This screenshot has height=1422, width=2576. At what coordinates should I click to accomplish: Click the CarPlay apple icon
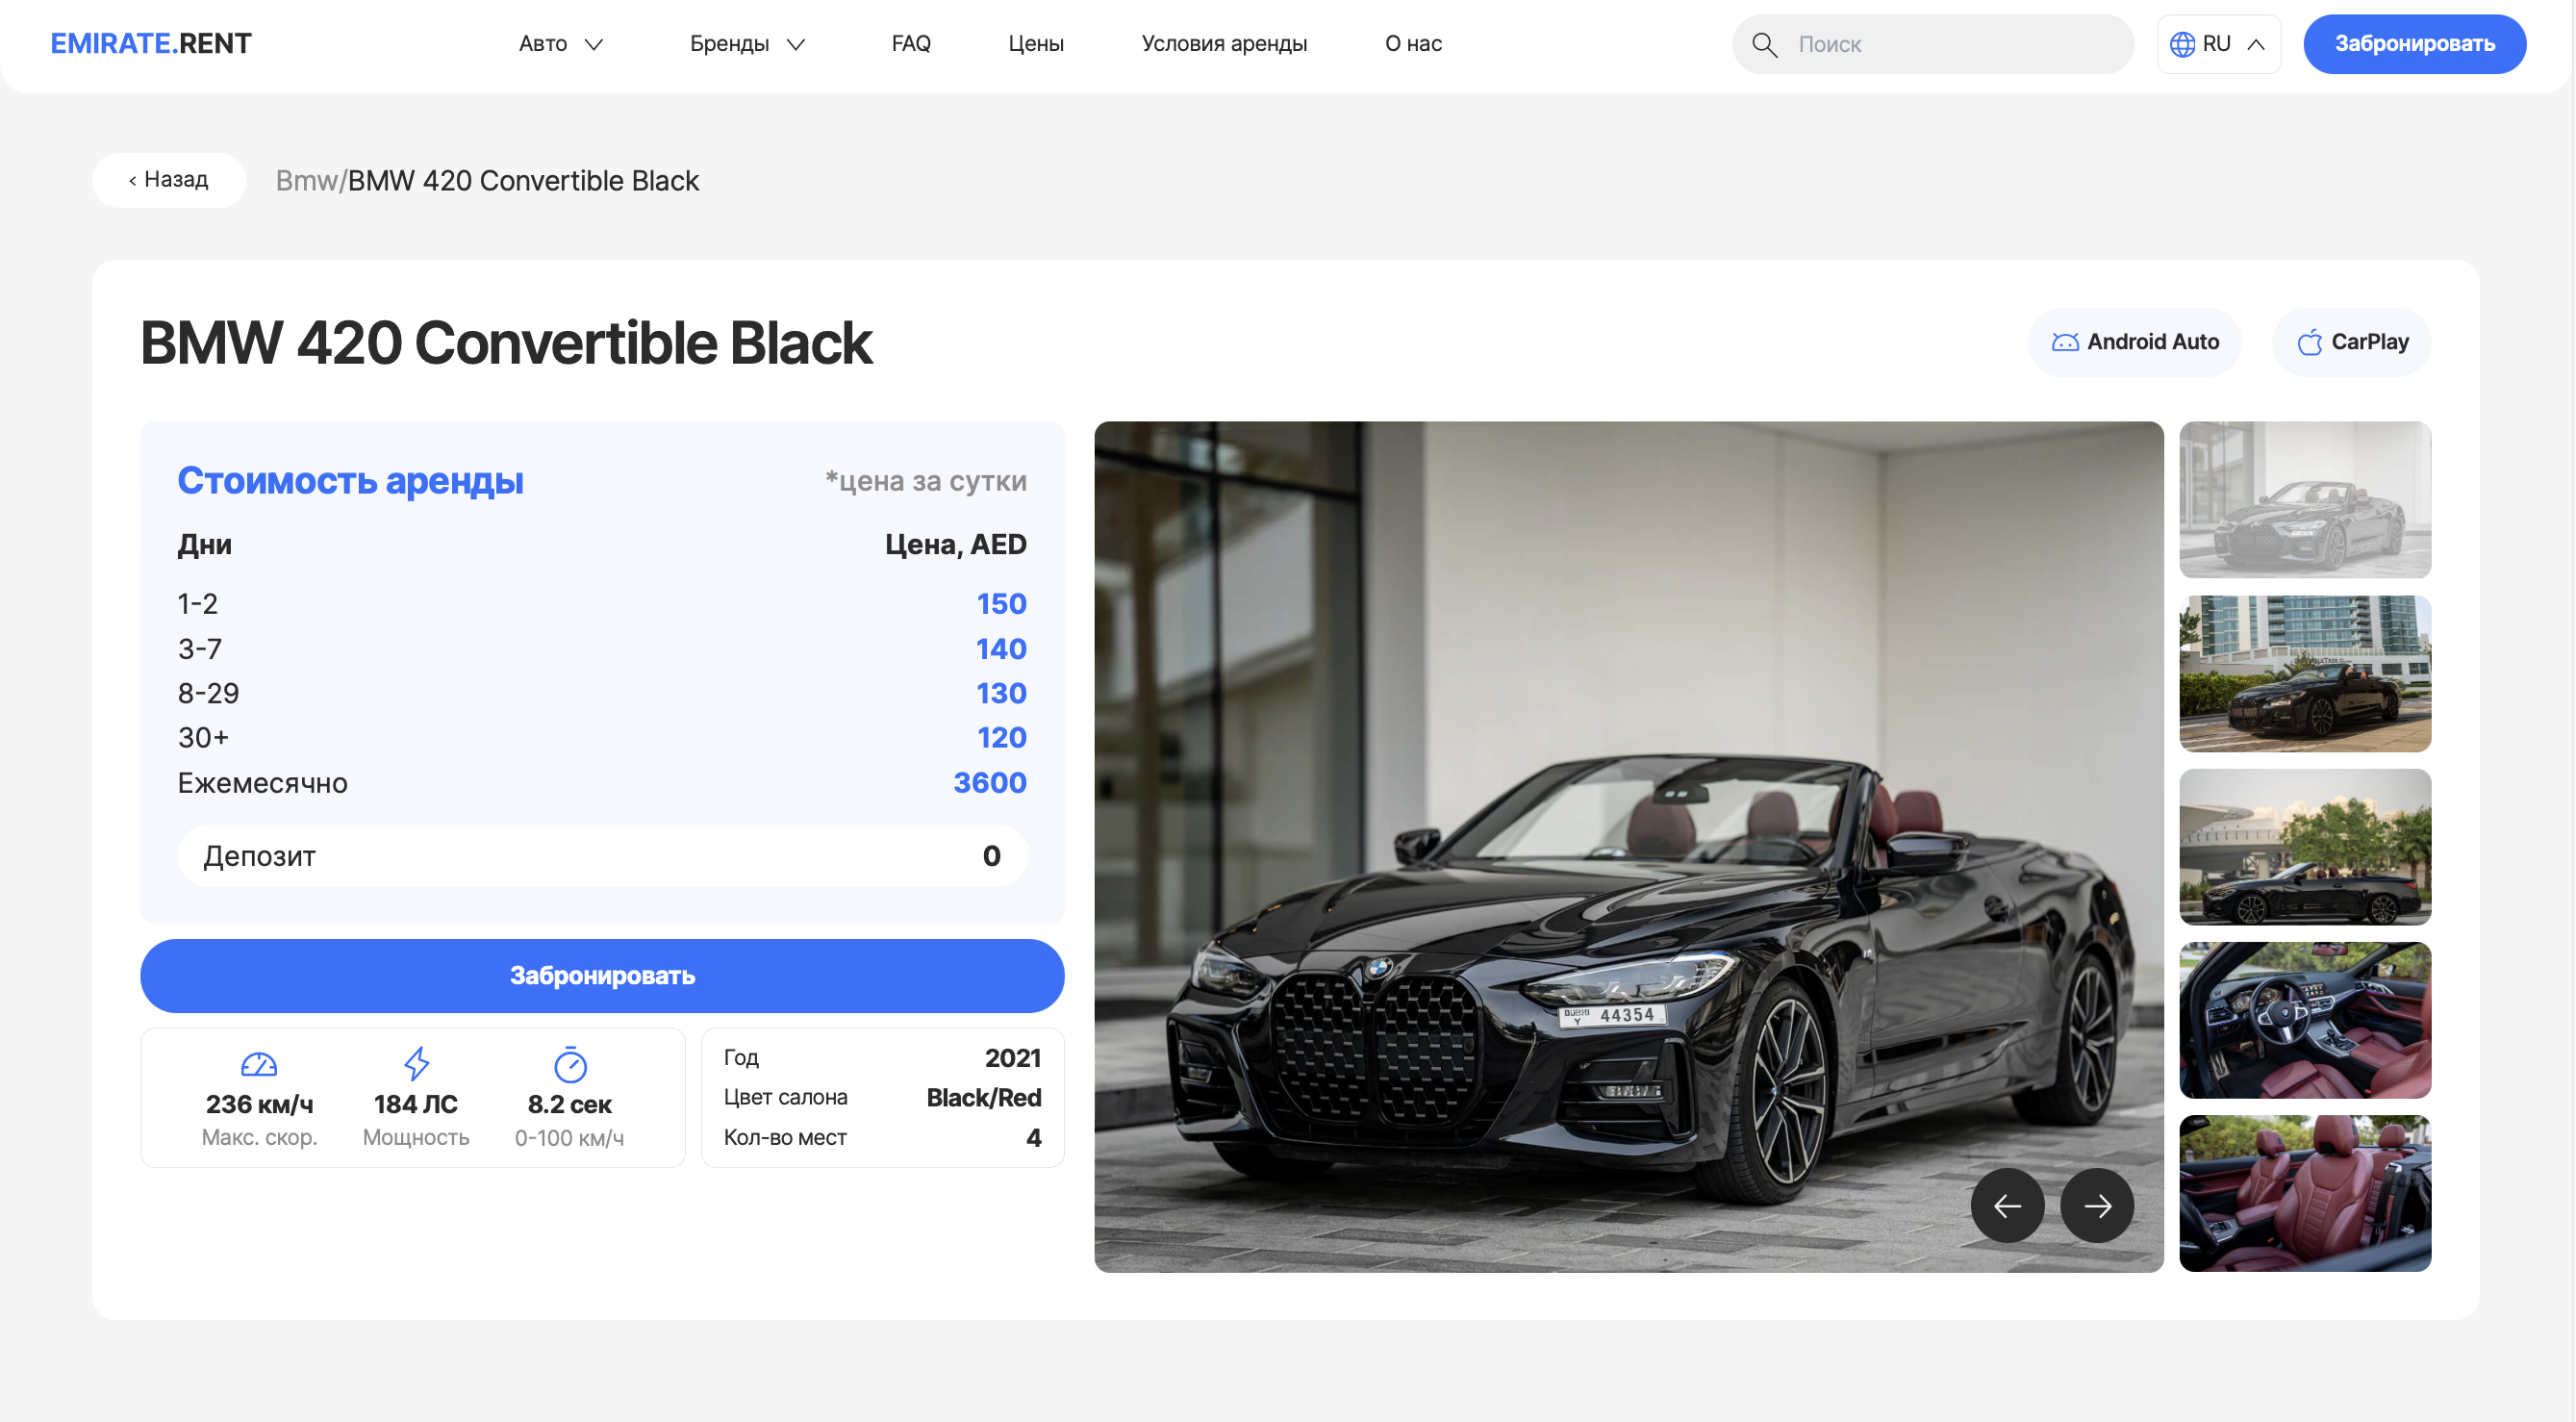pos(2309,342)
